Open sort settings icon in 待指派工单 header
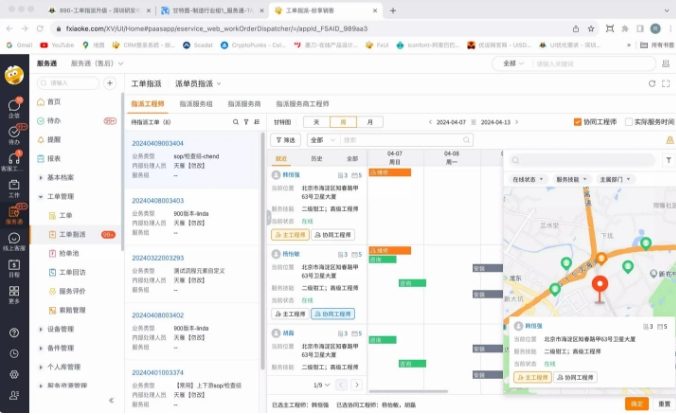Image resolution: width=676 pixels, height=415 pixels. [257, 122]
